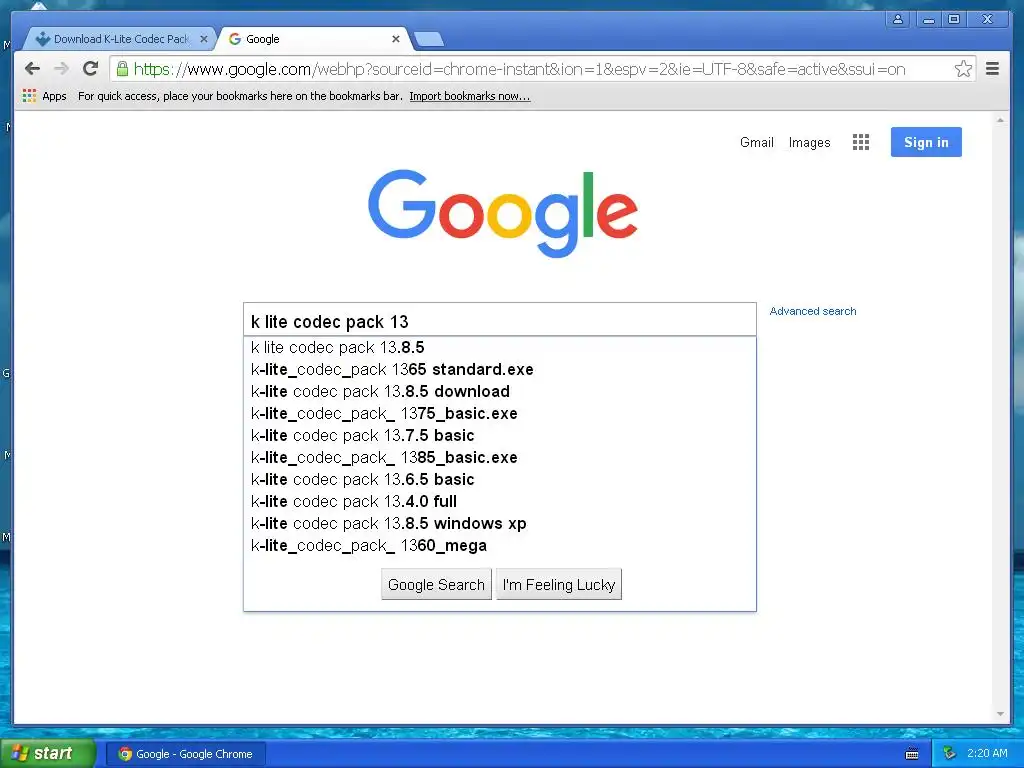Click the green padlock security icon
The image size is (1024, 768).
tap(122, 69)
